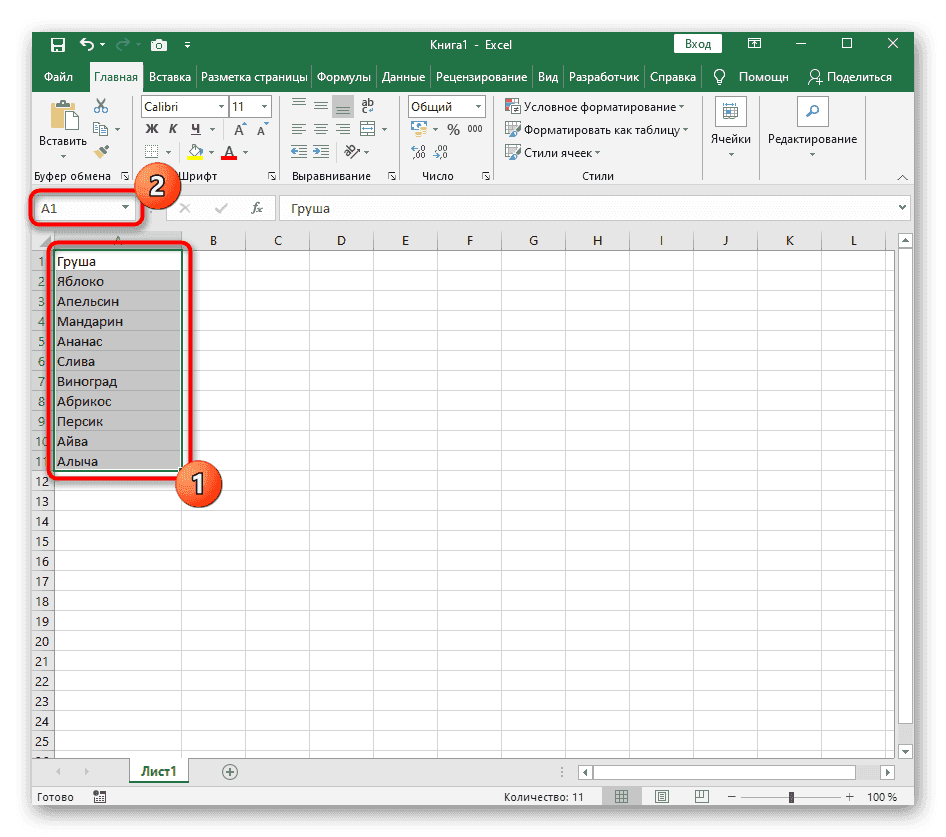The width and height of the screenshot is (946, 837).
Task: Toggle Bold (Ж) formatting
Action: pyautogui.click(x=152, y=130)
